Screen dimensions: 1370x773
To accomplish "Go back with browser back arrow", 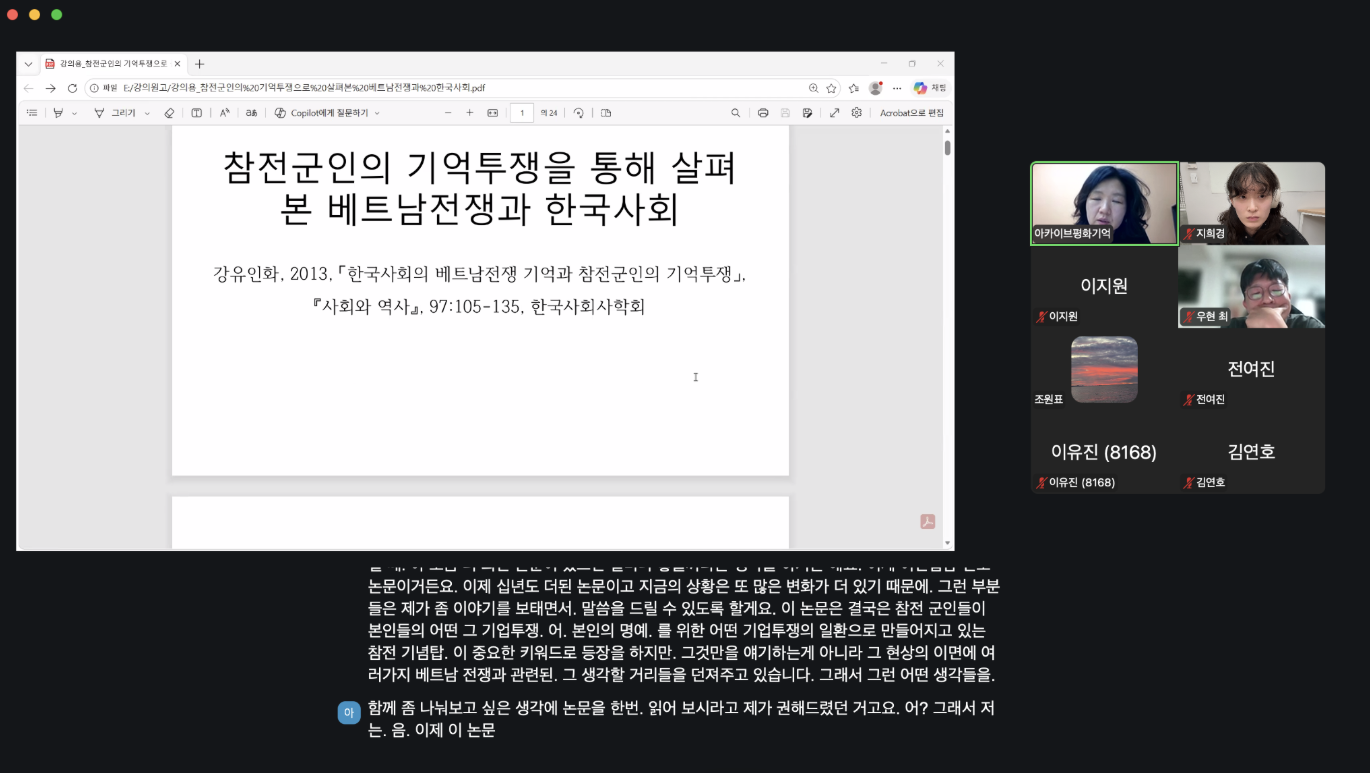I will [x=29, y=88].
